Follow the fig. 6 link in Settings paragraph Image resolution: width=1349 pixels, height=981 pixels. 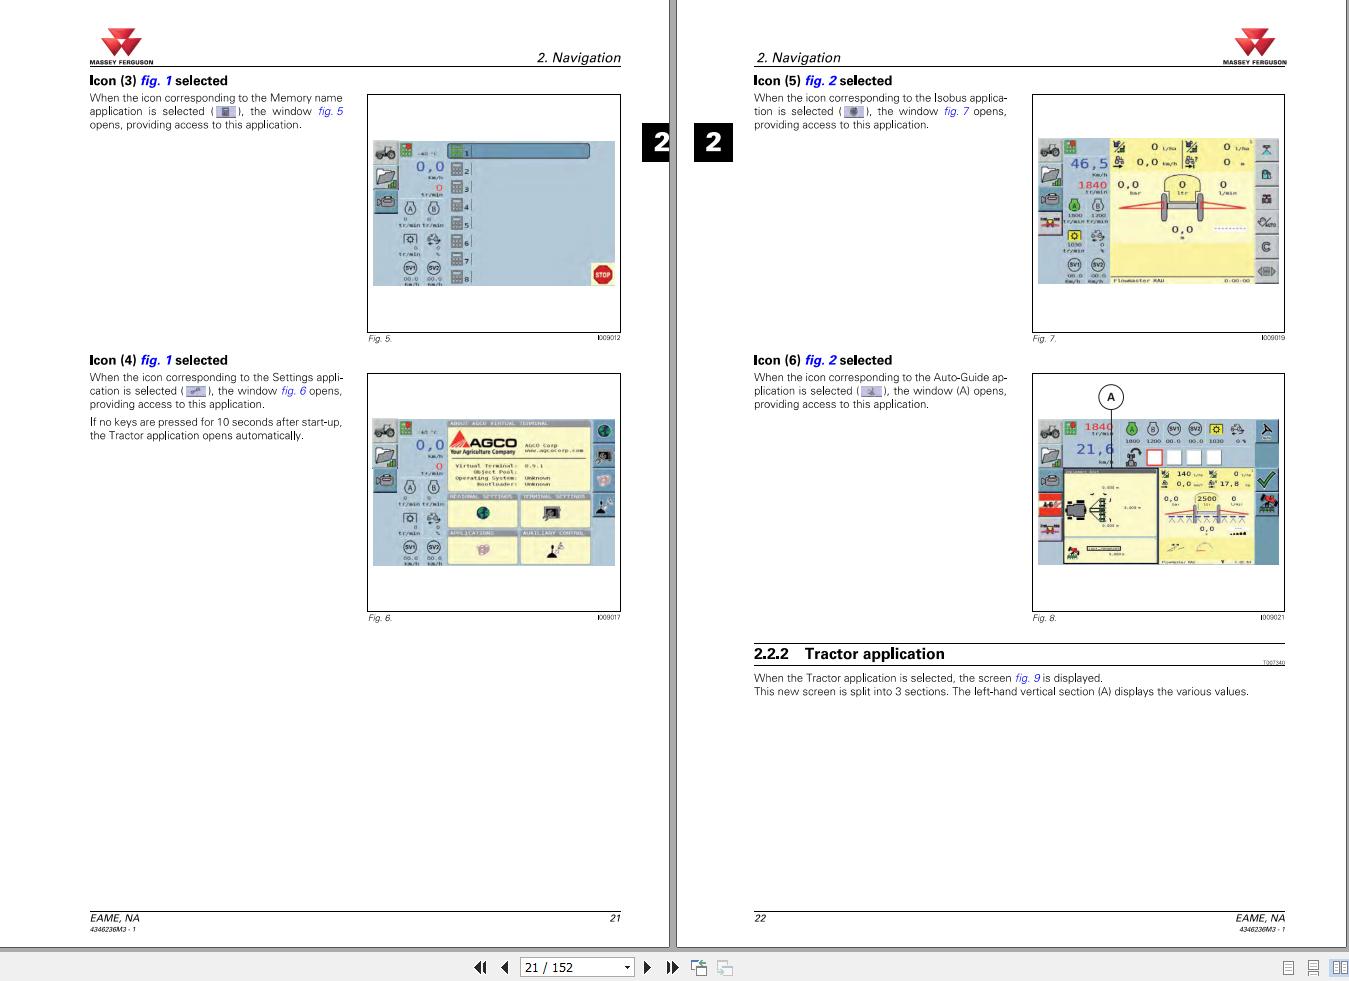click(x=293, y=391)
